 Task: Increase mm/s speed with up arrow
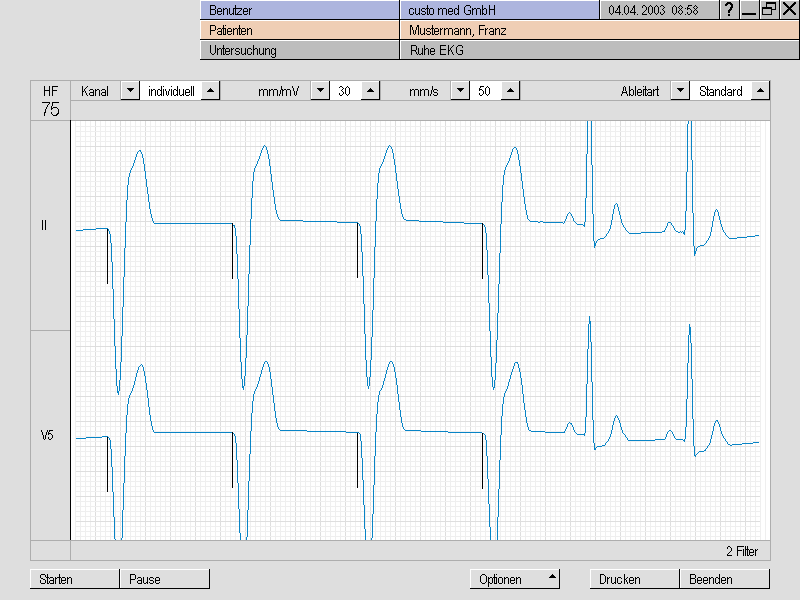click(x=510, y=91)
